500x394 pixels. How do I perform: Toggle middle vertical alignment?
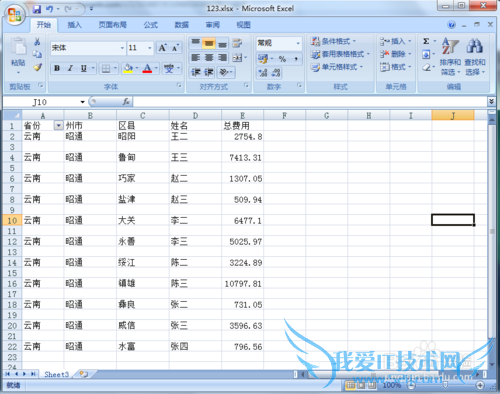(x=209, y=43)
